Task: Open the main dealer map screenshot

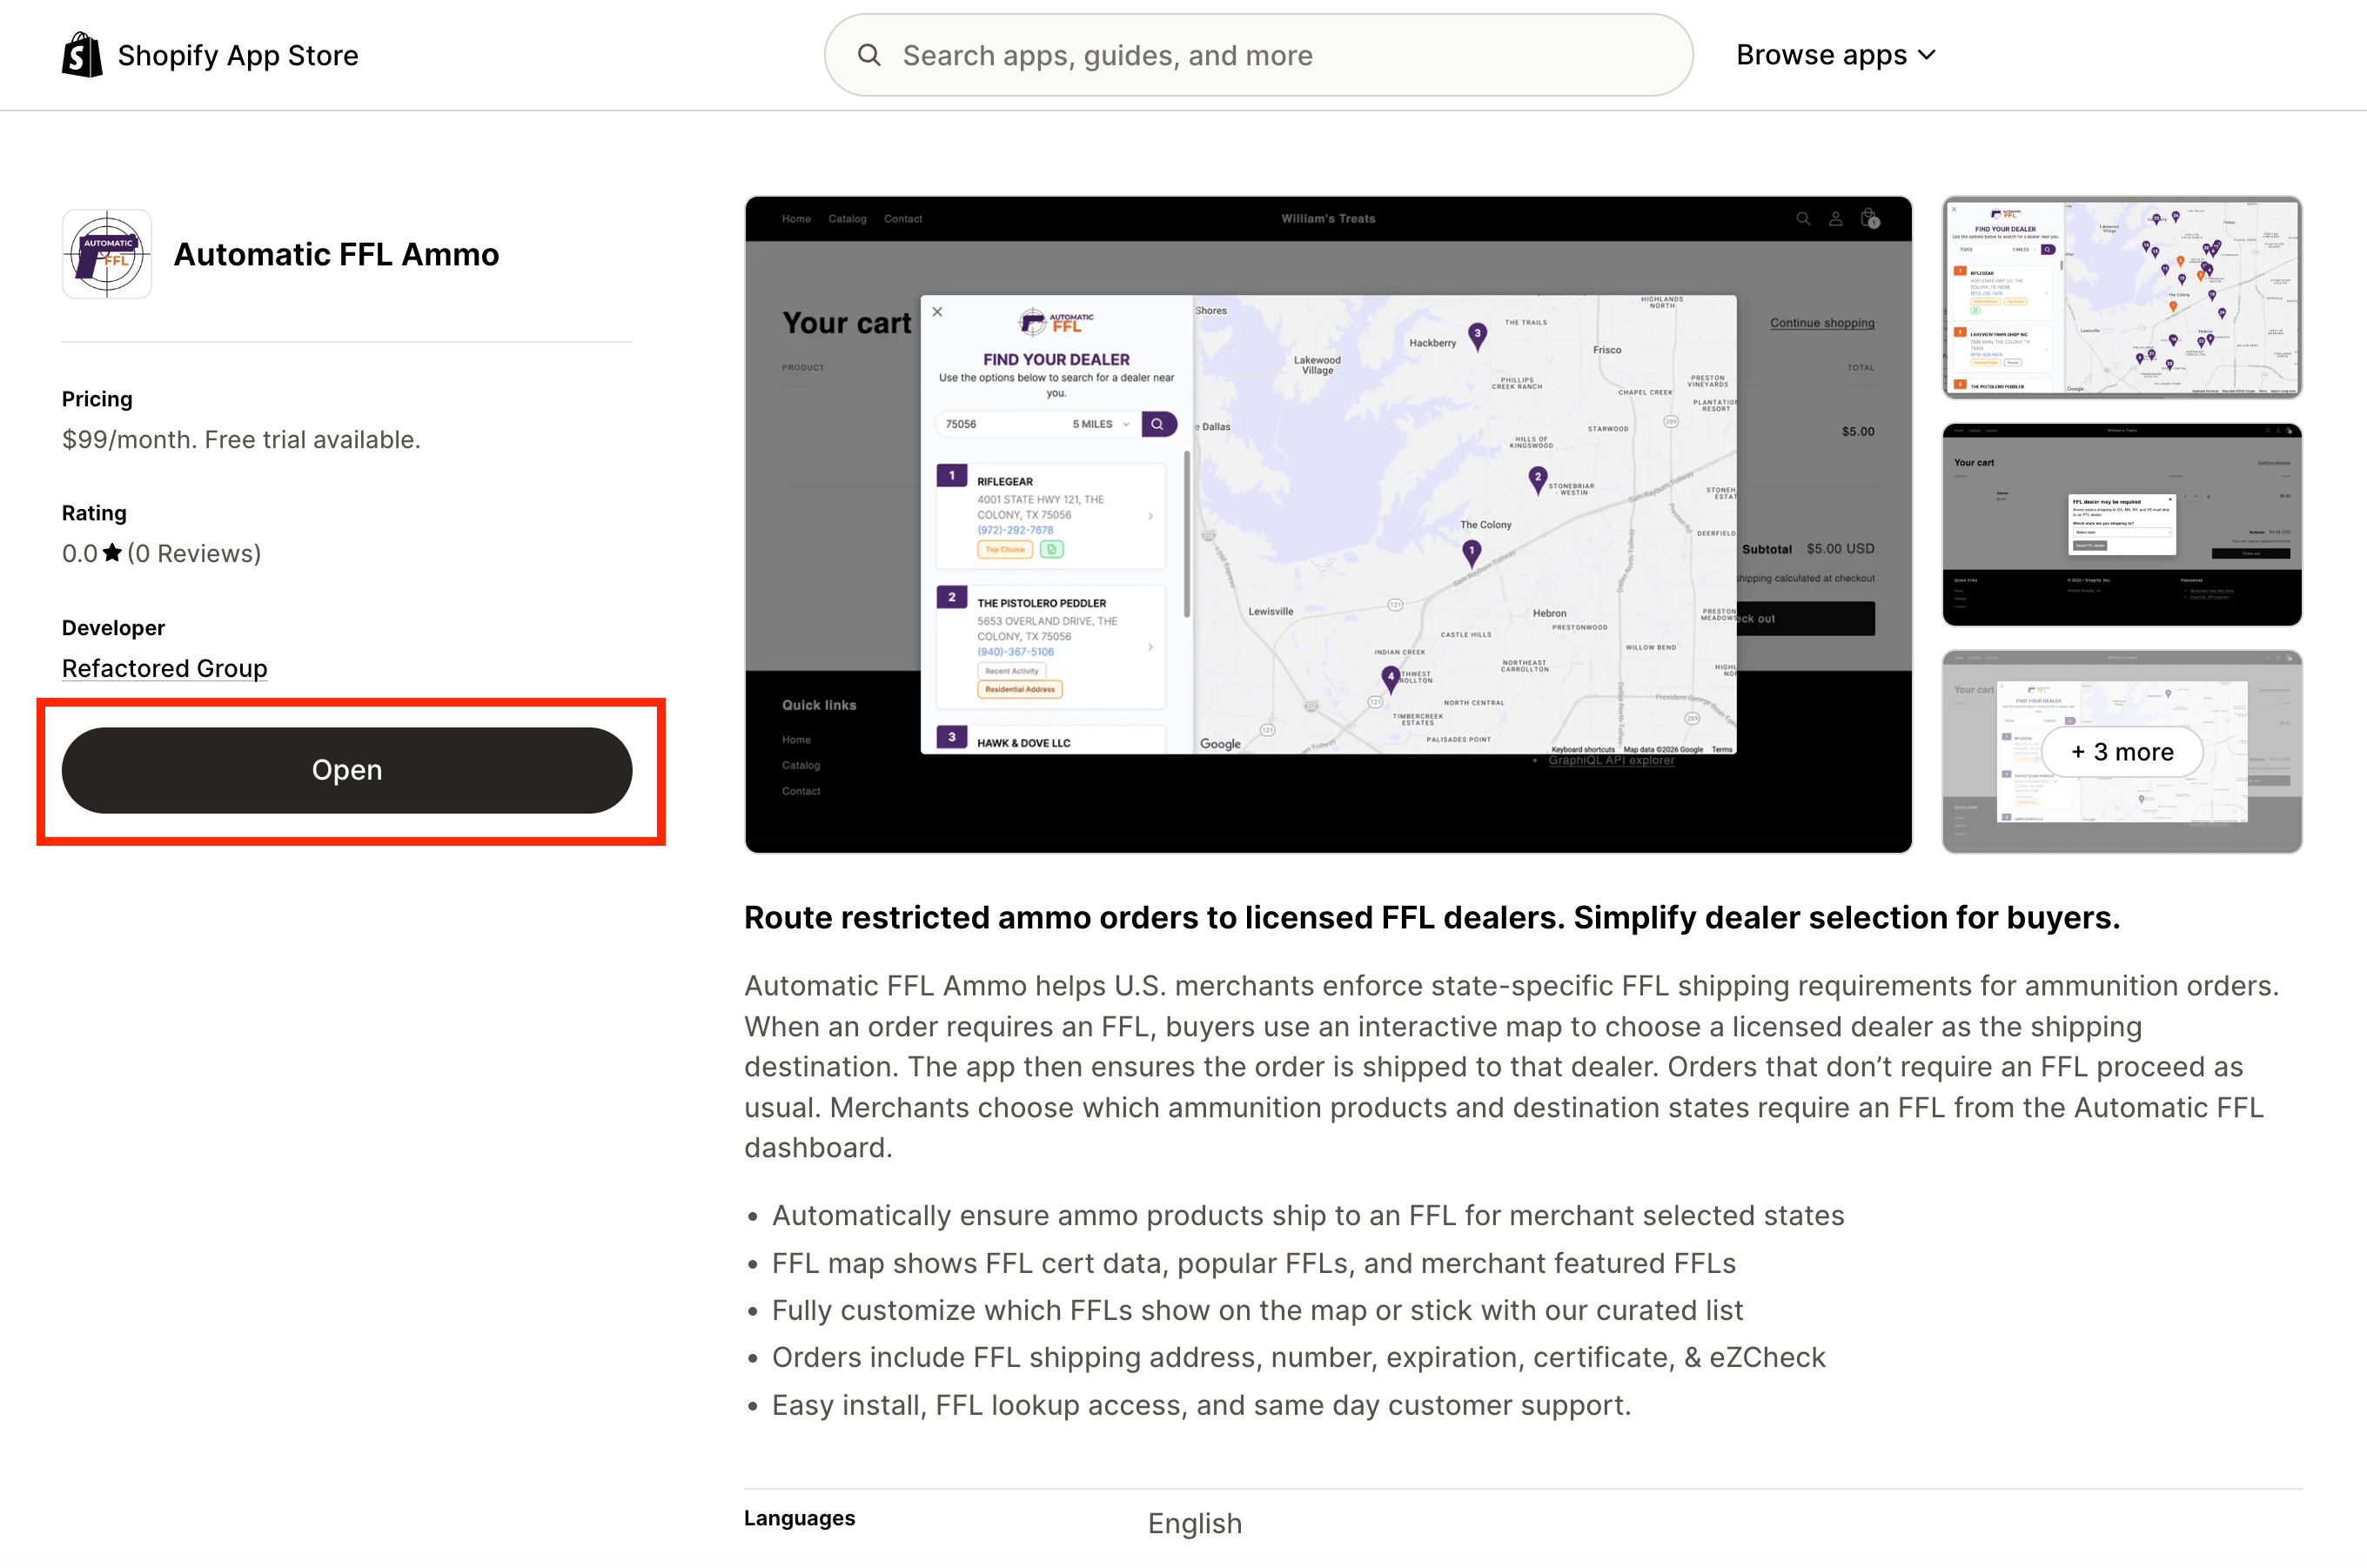Action: (x=1328, y=524)
